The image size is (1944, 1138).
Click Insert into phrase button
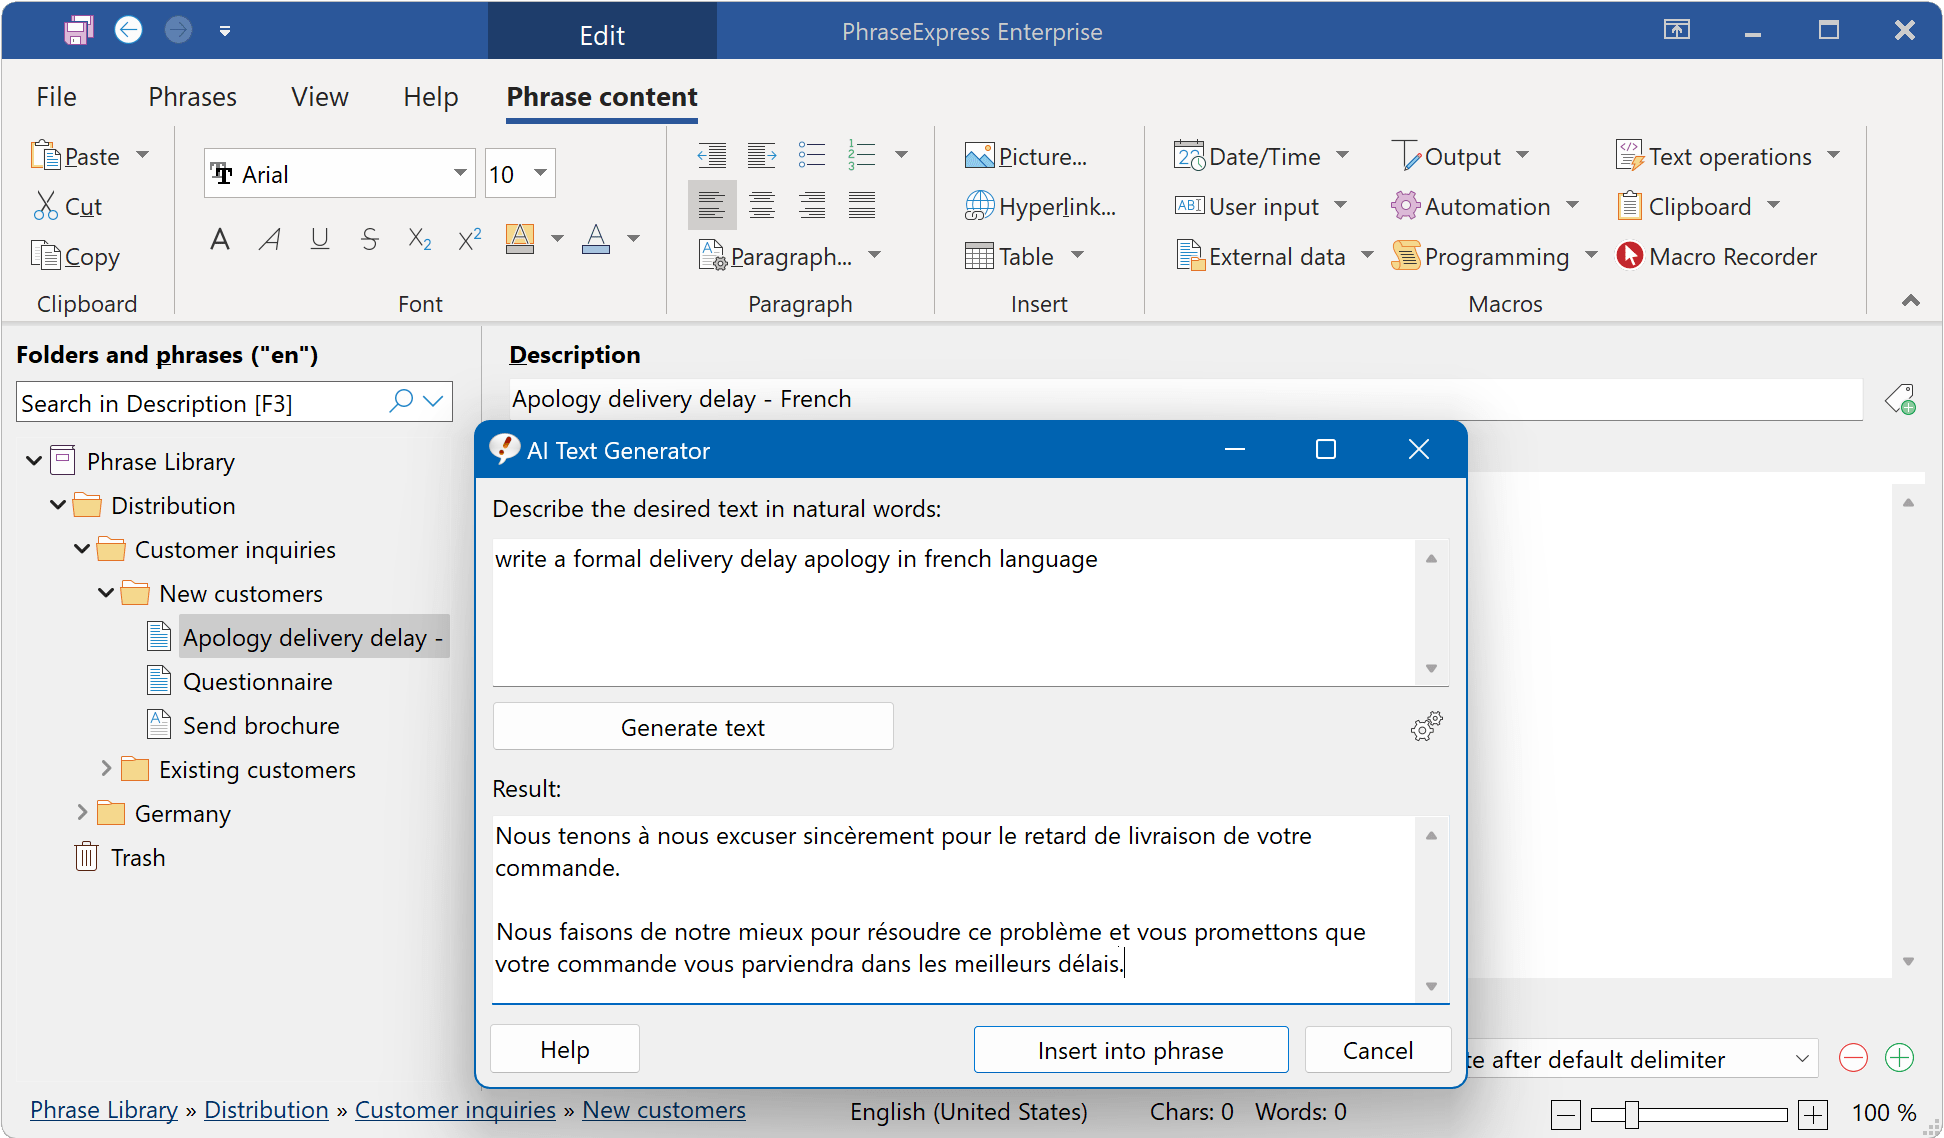[x=1130, y=1049]
